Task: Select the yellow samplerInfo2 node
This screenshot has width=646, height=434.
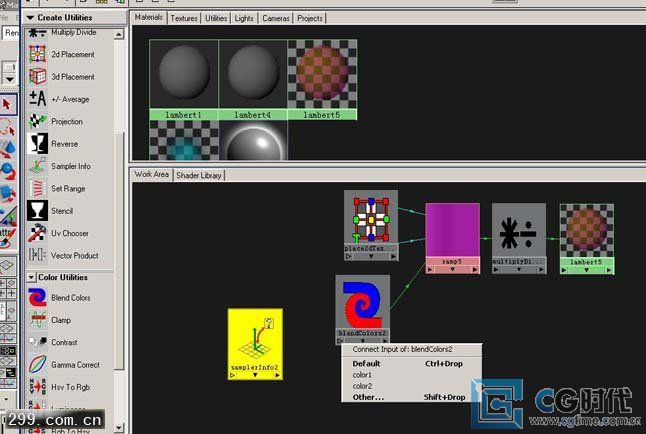Action: point(255,344)
